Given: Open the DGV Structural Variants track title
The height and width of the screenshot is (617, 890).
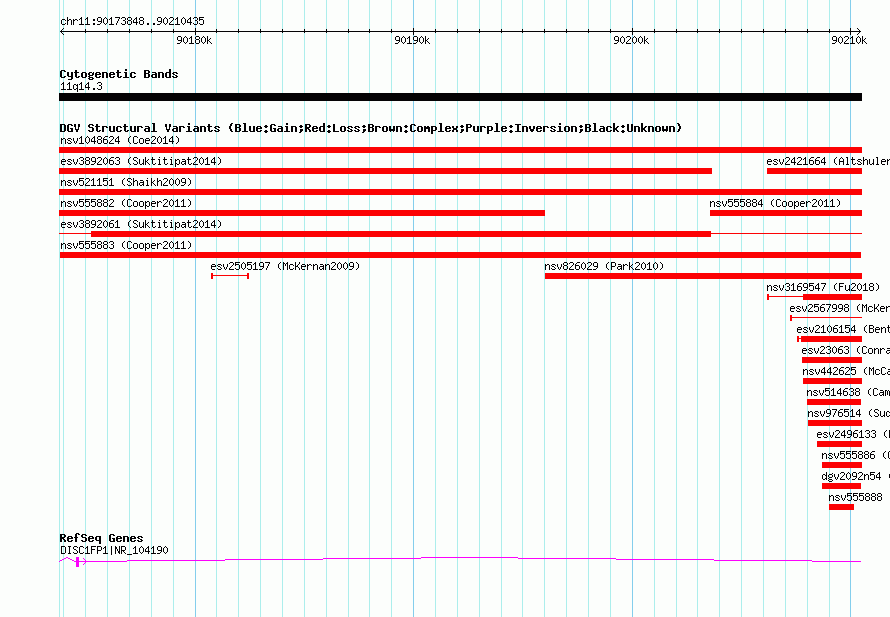Looking at the screenshot, I should (x=371, y=128).
